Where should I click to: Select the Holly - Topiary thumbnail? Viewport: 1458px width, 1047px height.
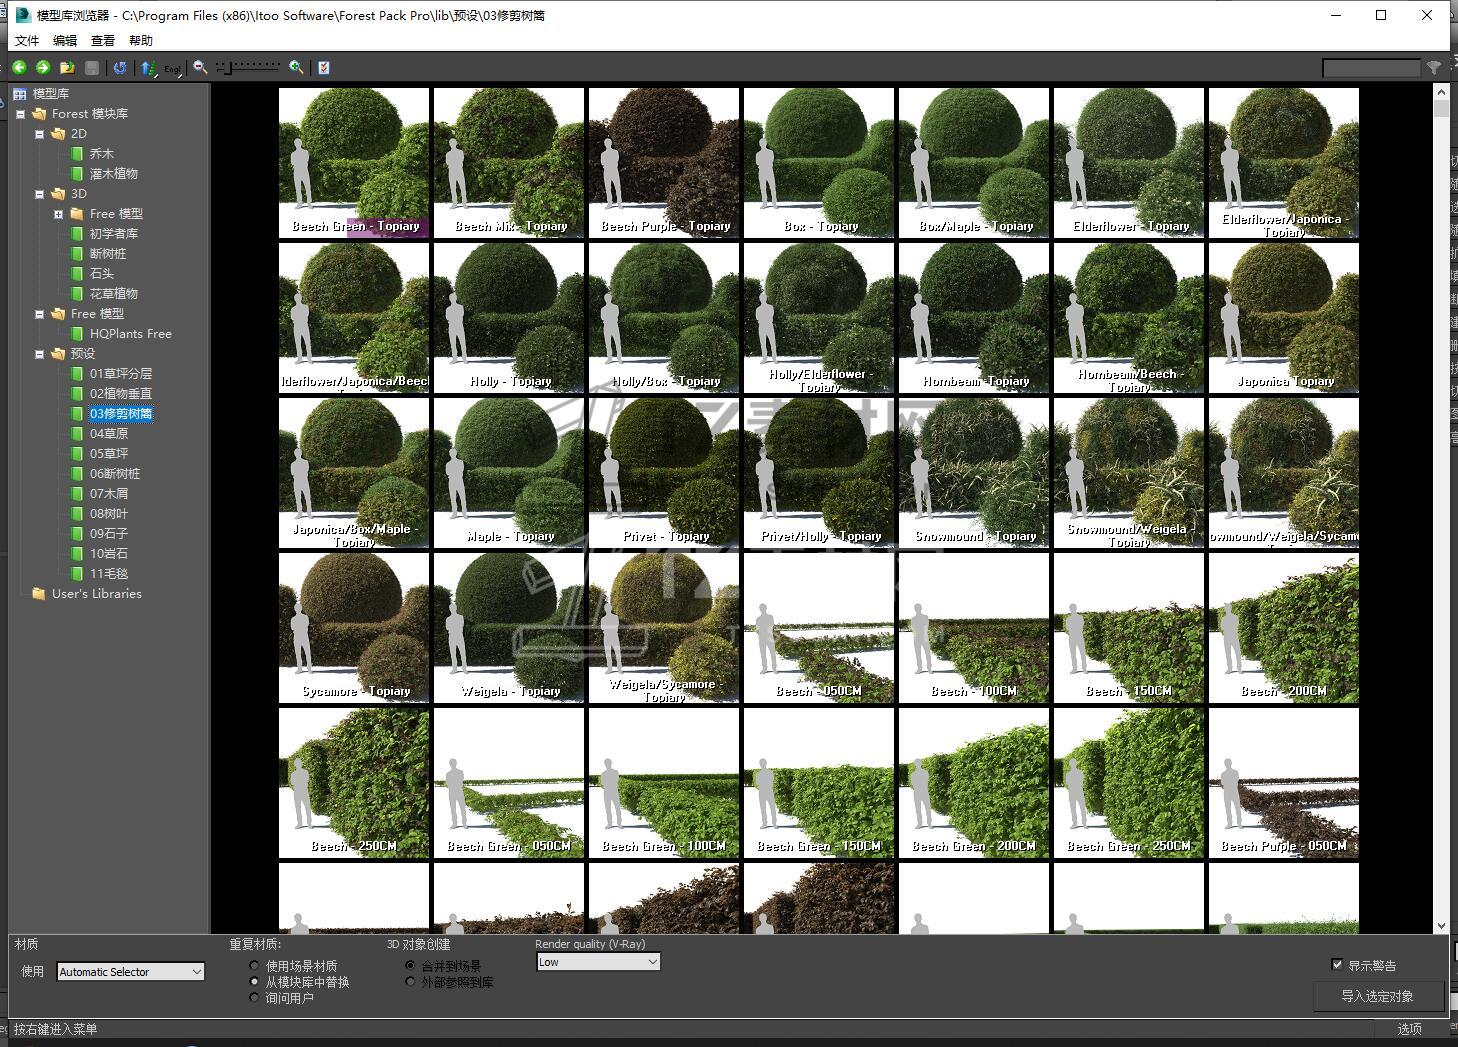coord(509,318)
